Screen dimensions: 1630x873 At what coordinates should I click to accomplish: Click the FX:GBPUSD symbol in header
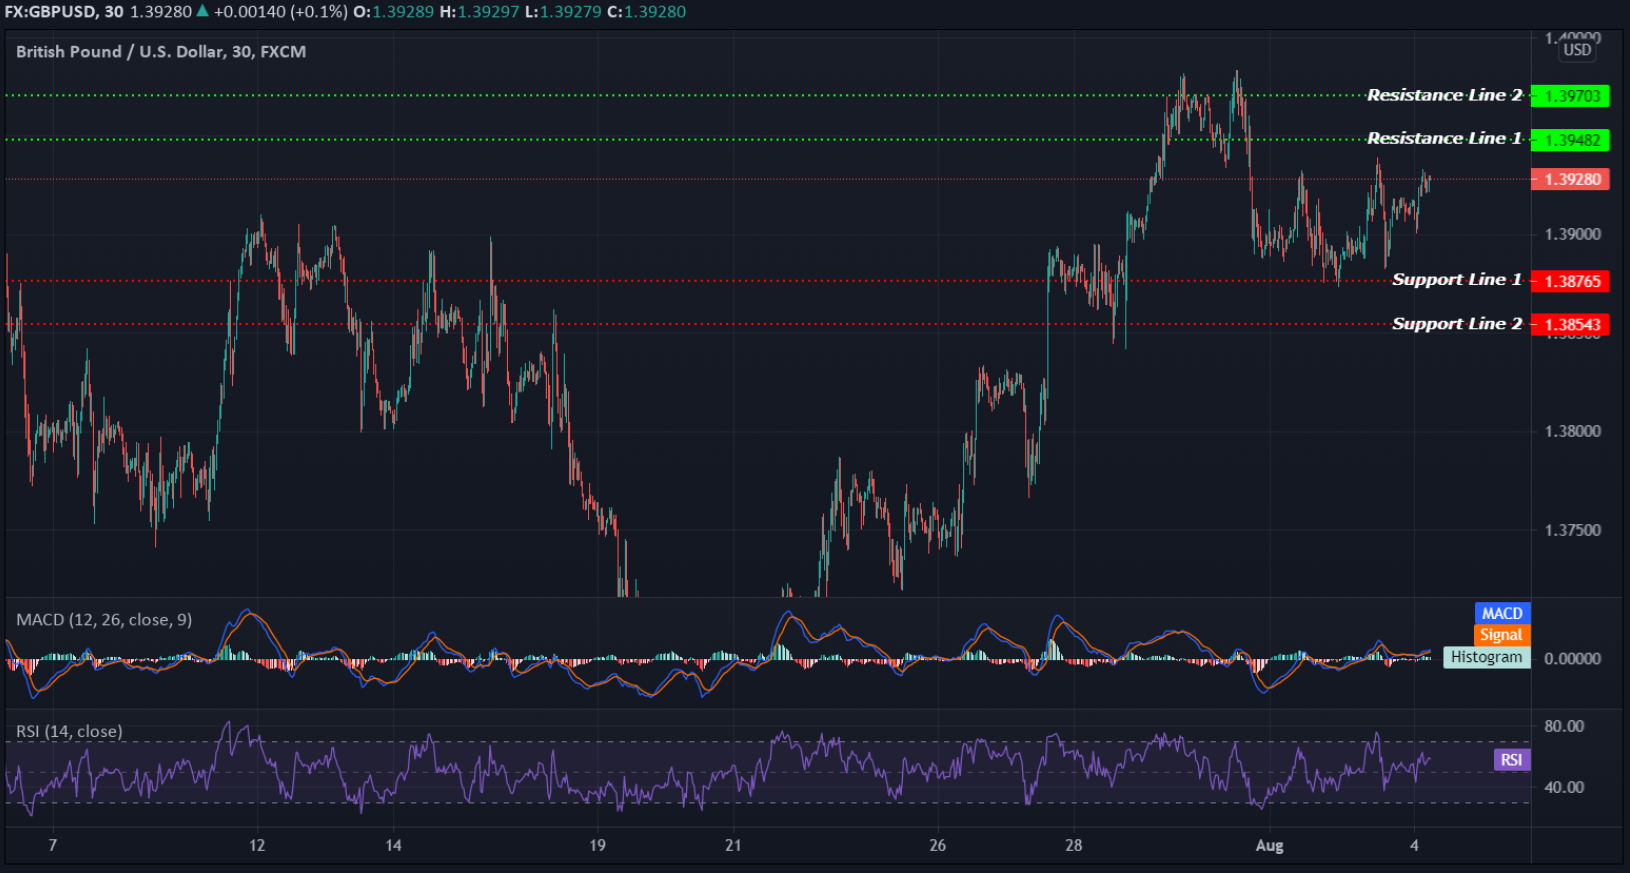pyautogui.click(x=50, y=12)
